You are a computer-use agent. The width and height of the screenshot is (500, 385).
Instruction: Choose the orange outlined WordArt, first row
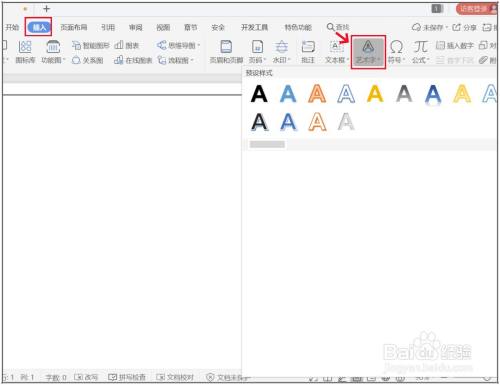317,94
